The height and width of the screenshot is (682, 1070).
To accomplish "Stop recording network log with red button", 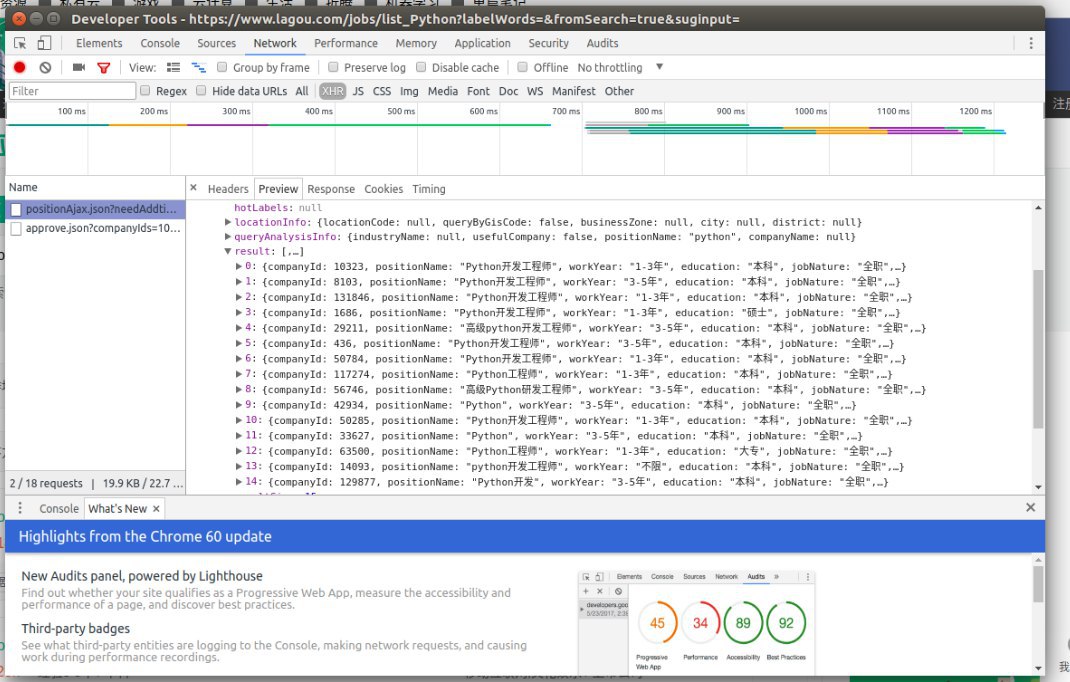I will (19, 67).
